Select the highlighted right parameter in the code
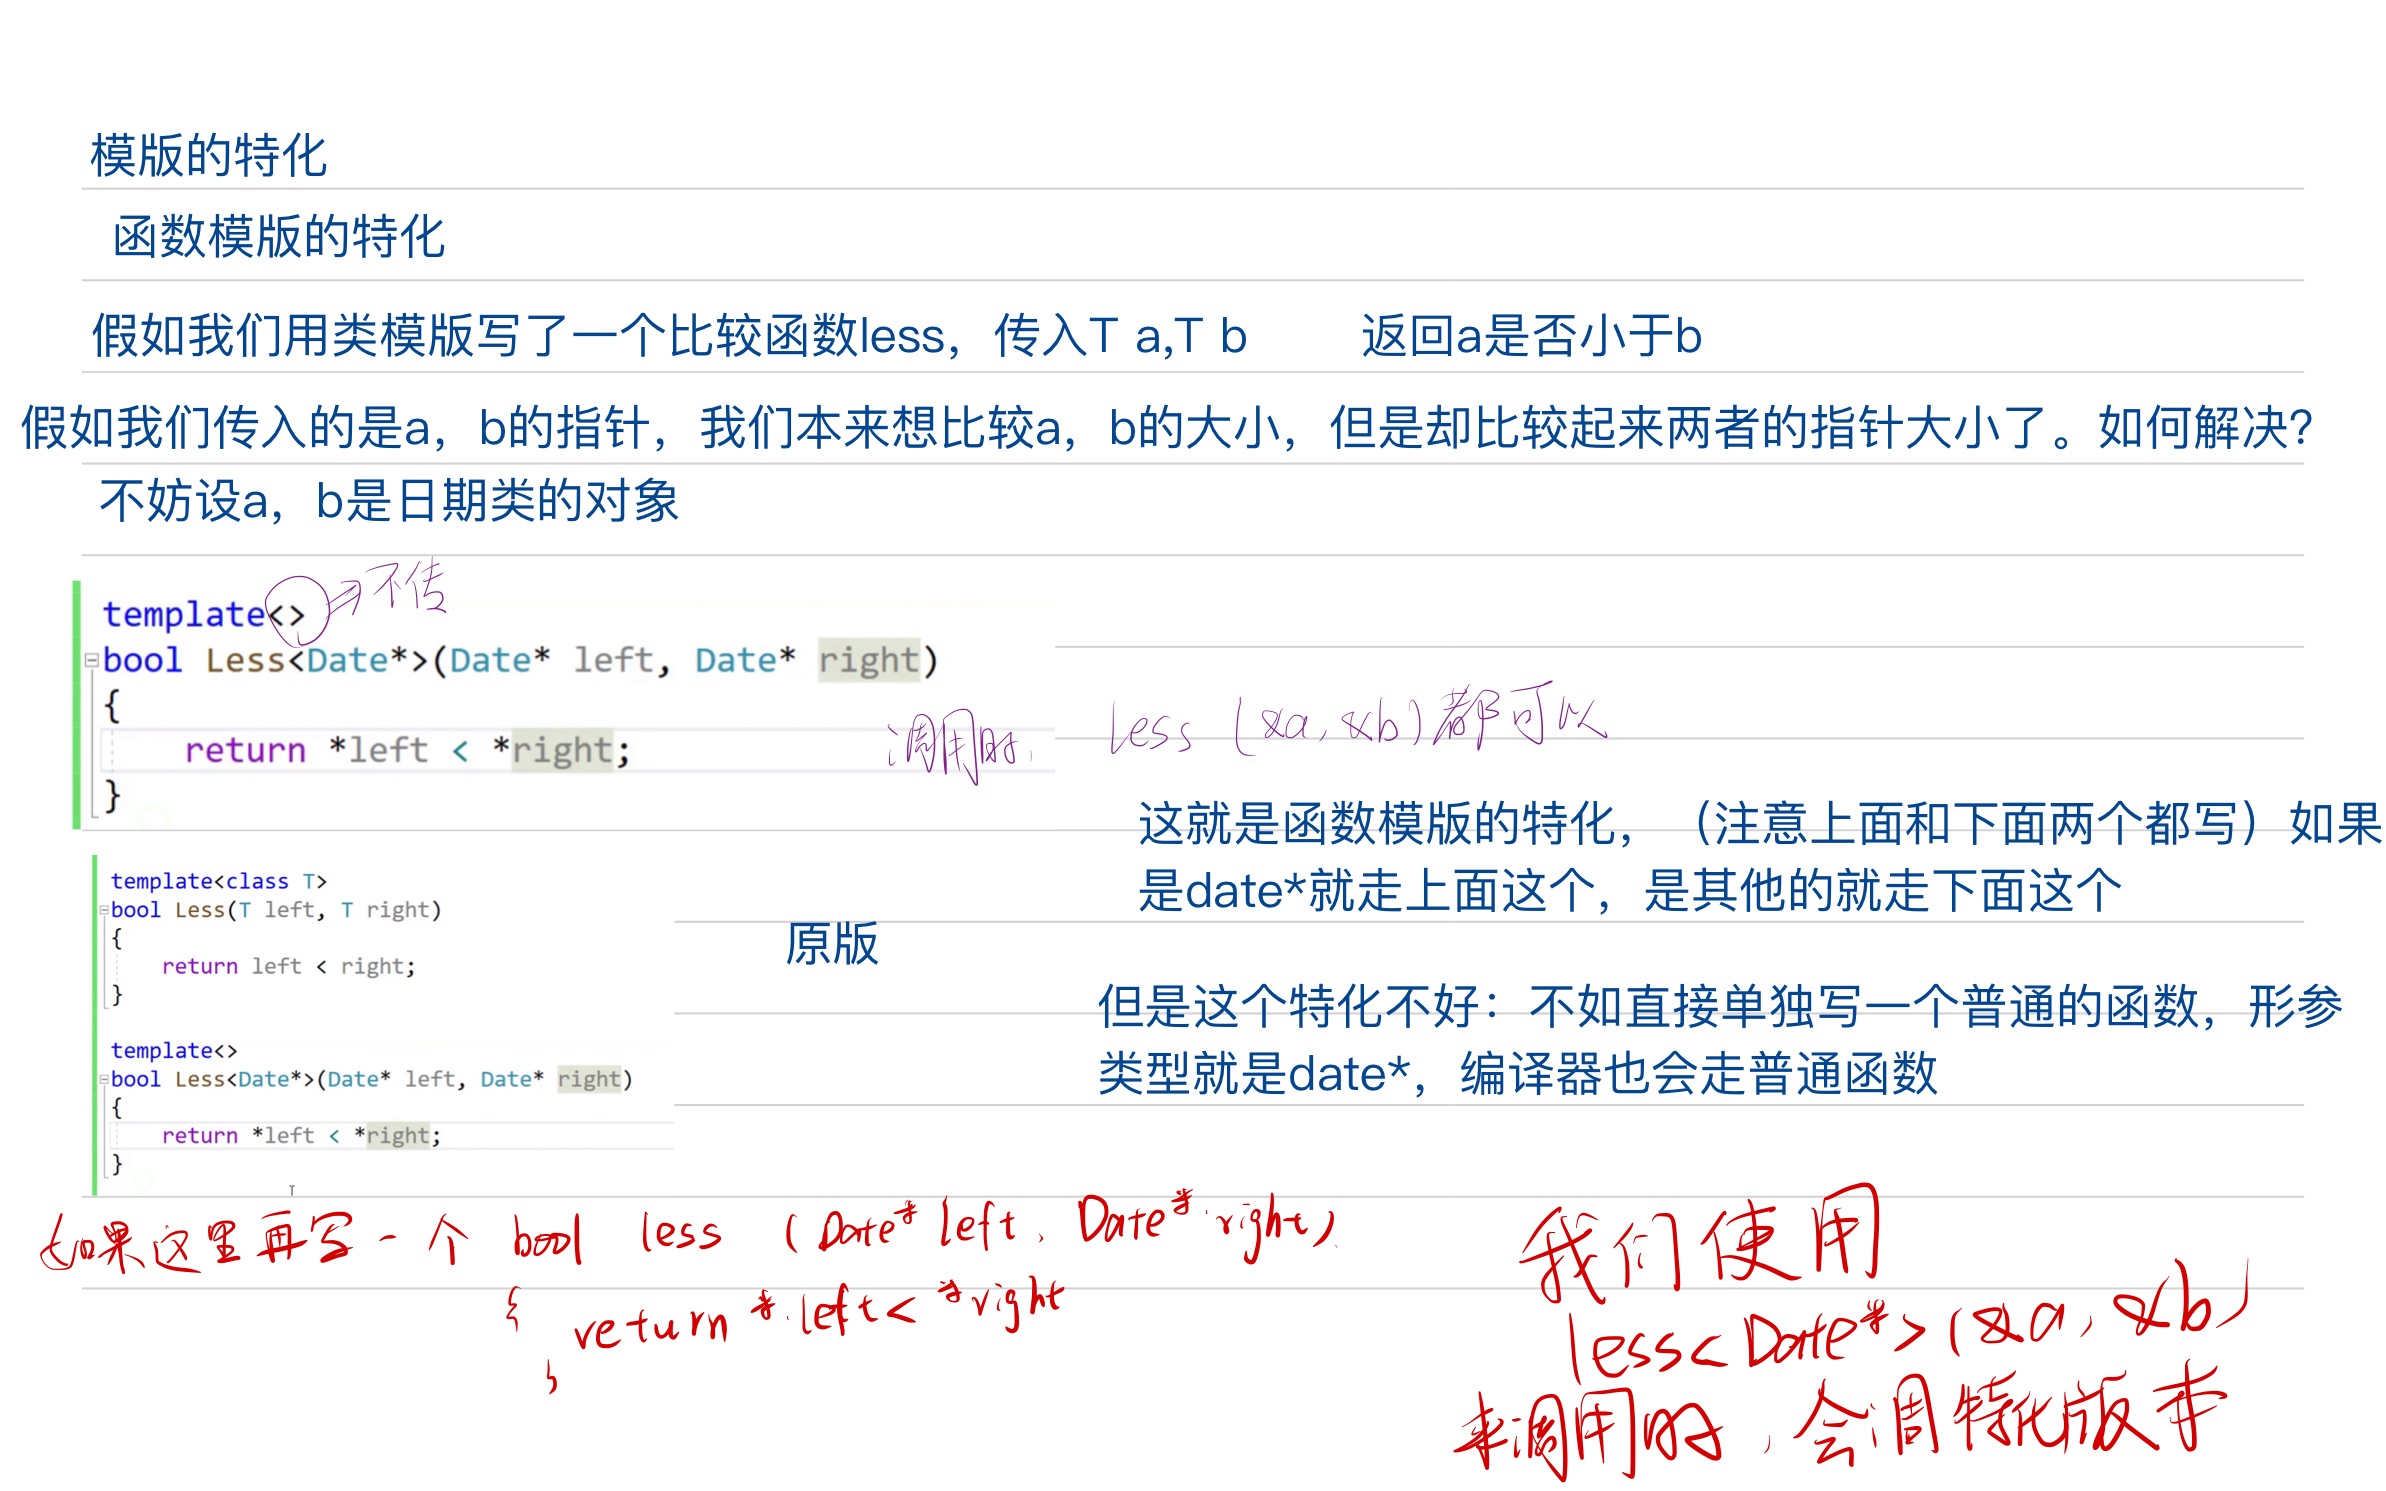The width and height of the screenshot is (2386, 1491). coord(868,659)
